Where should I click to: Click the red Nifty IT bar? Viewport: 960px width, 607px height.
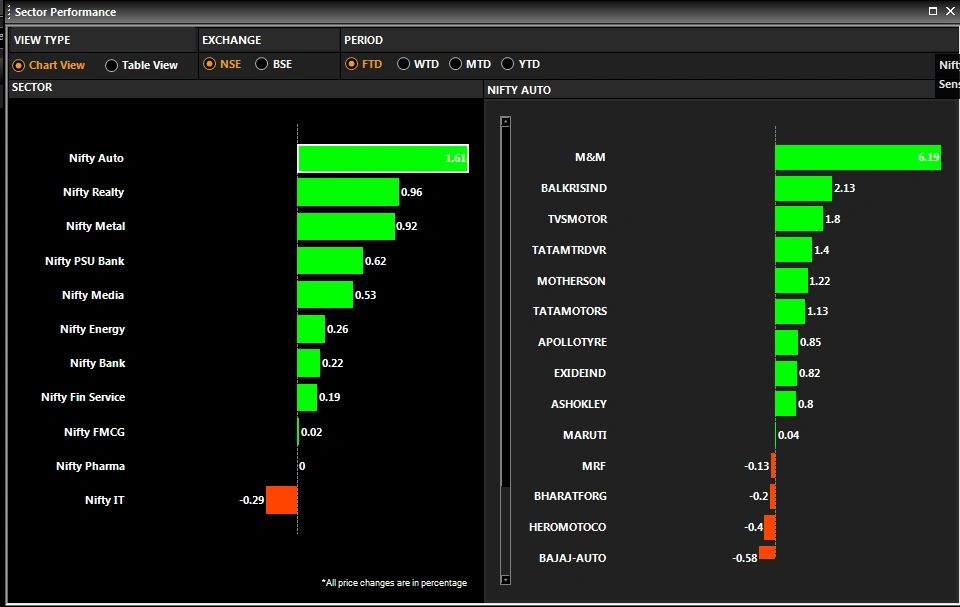coord(281,500)
